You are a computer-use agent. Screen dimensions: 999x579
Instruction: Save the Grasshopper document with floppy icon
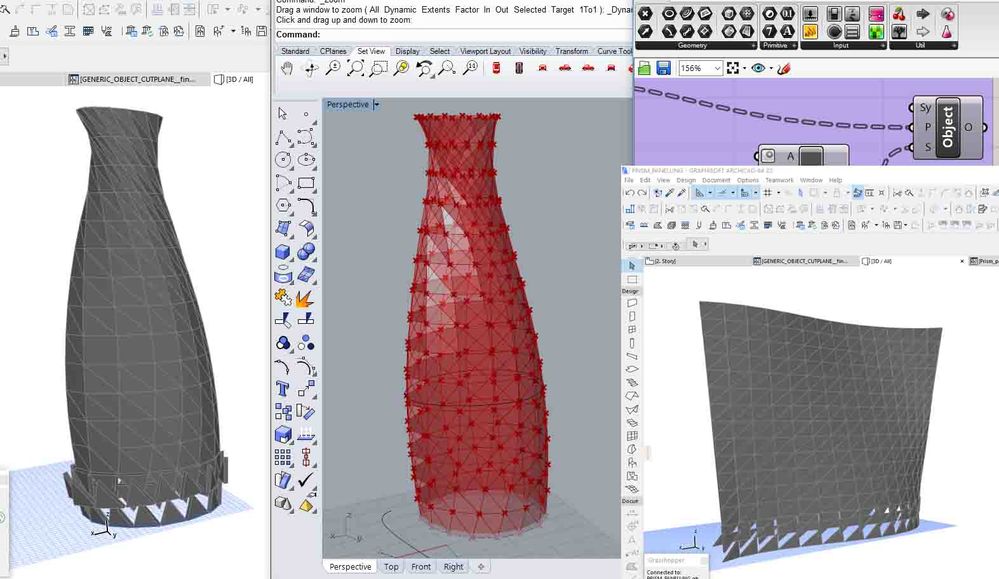click(x=663, y=68)
